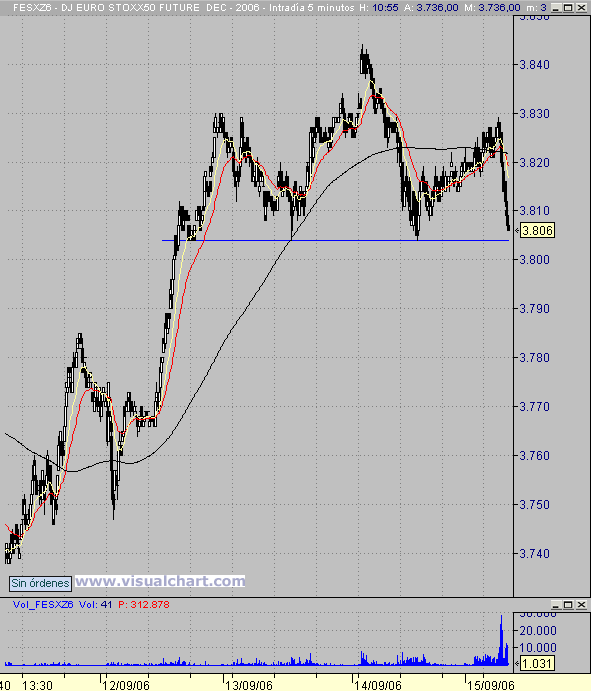Click the 3.770 price axis label

(x=535, y=406)
